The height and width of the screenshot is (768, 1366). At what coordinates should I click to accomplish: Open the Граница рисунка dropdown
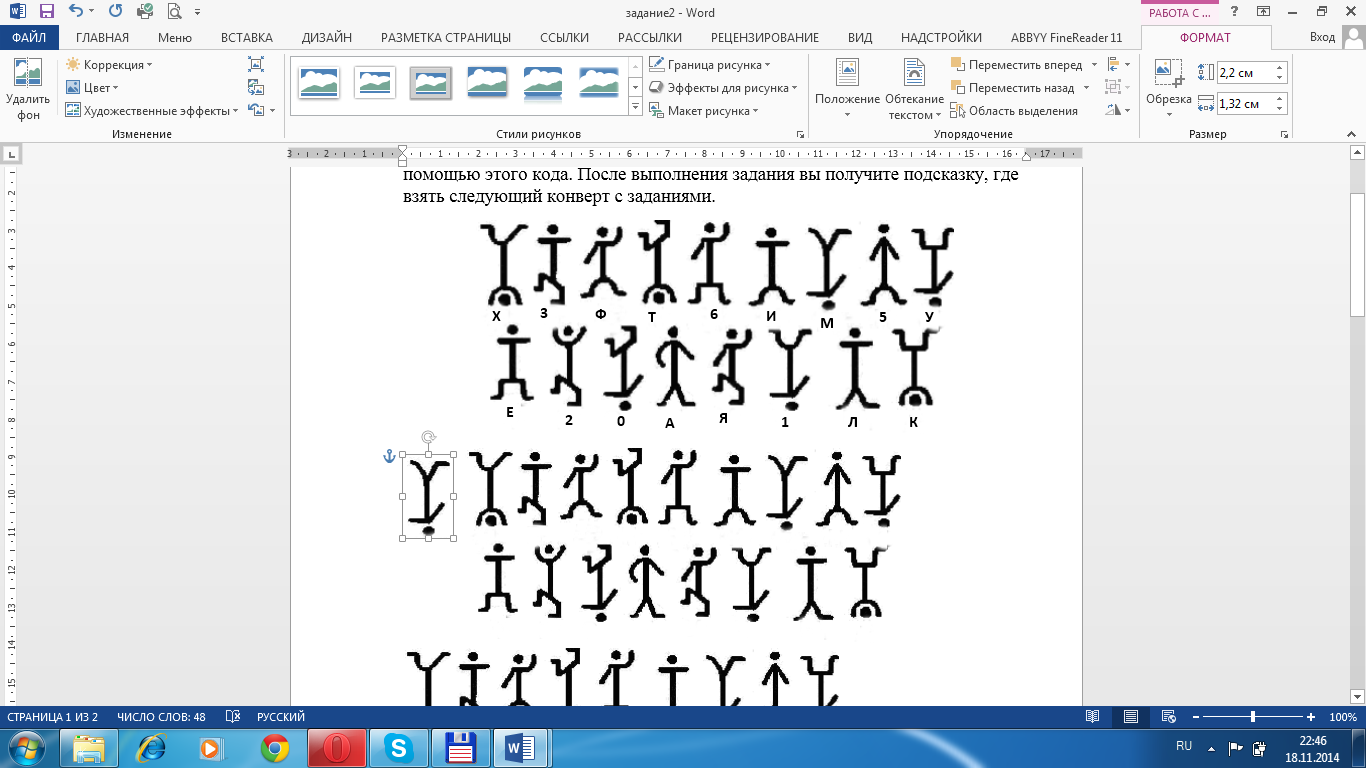(710, 65)
